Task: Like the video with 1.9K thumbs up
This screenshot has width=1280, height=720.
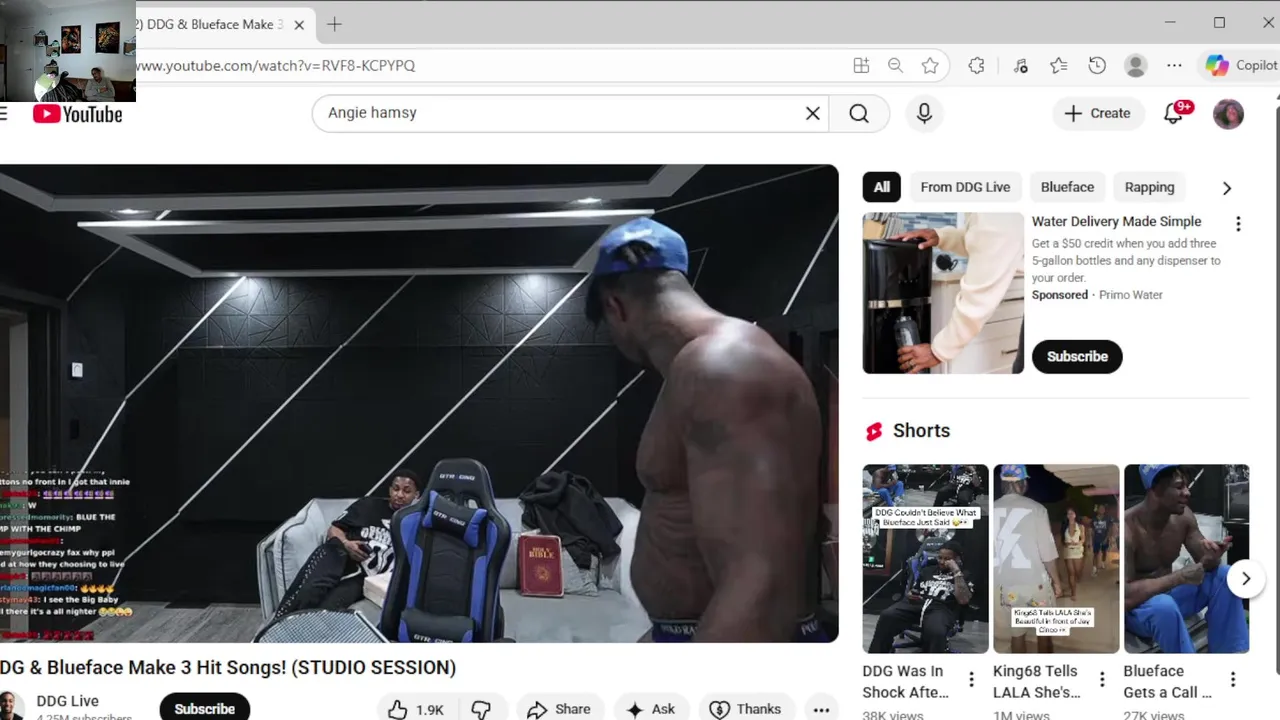Action: coord(416,709)
